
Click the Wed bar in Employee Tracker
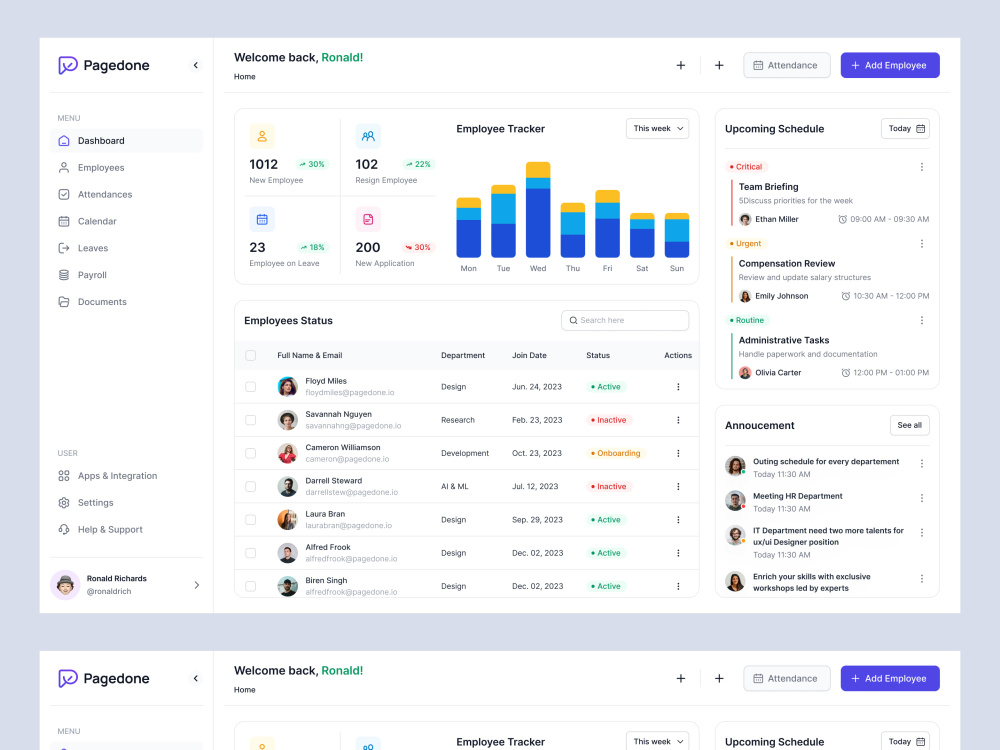point(538,209)
